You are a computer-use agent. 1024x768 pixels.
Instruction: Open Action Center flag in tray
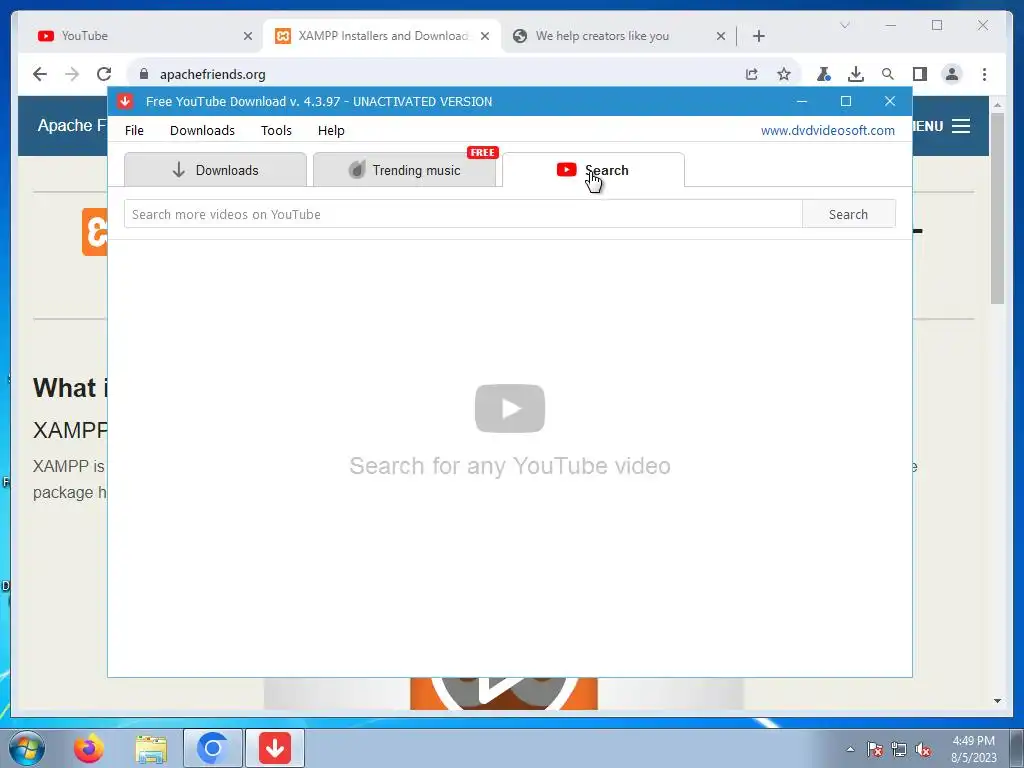coord(874,749)
